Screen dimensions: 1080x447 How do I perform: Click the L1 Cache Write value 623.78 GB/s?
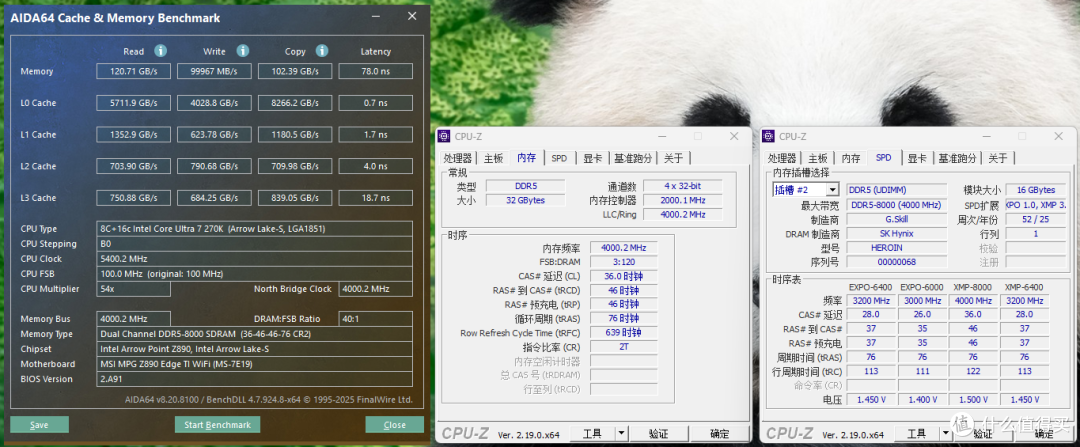click(214, 134)
